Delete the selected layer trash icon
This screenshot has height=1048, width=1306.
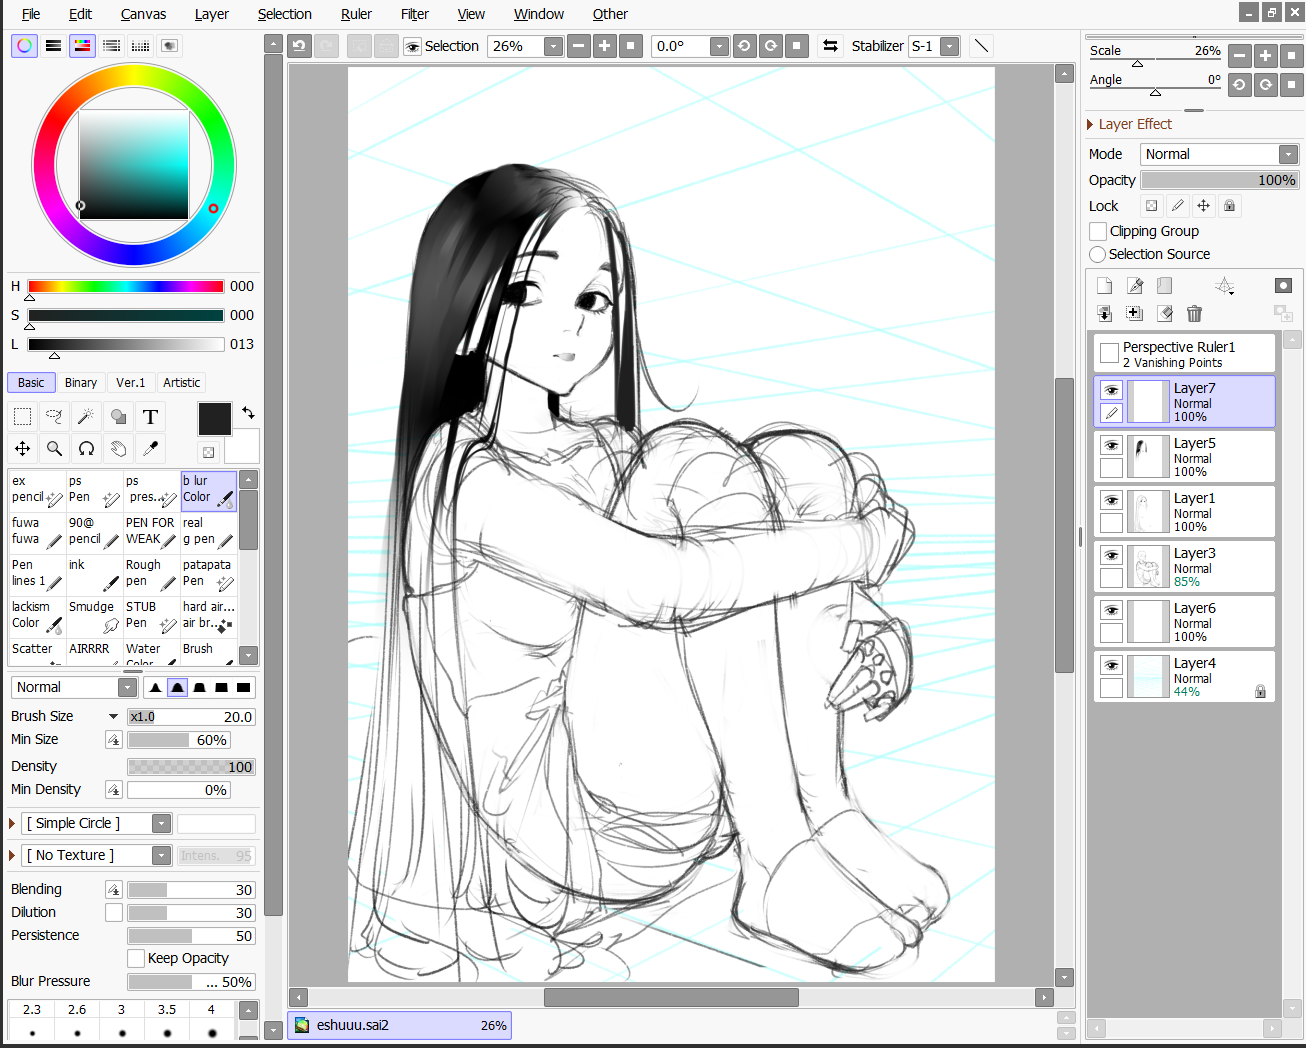[1194, 314]
